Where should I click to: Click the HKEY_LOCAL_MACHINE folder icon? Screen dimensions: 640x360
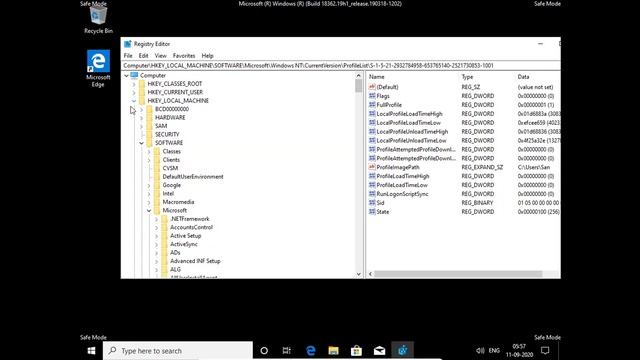pos(142,101)
